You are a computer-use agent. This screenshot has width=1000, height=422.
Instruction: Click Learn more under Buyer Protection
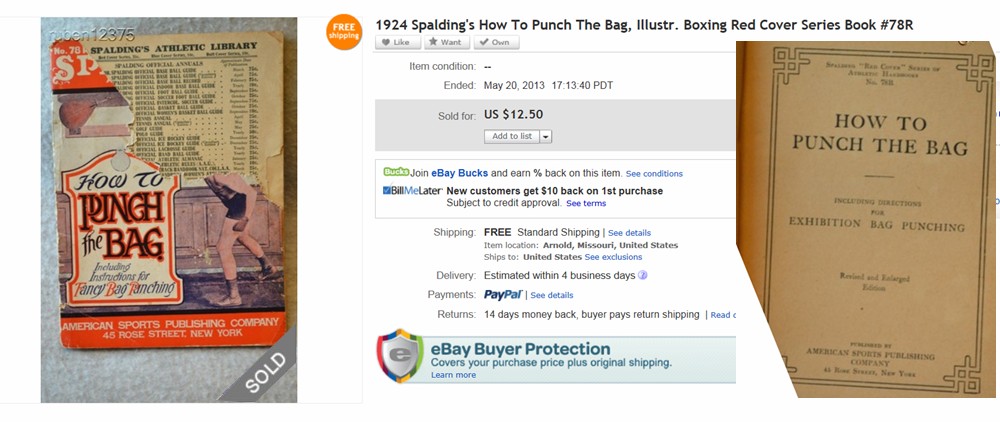click(453, 375)
